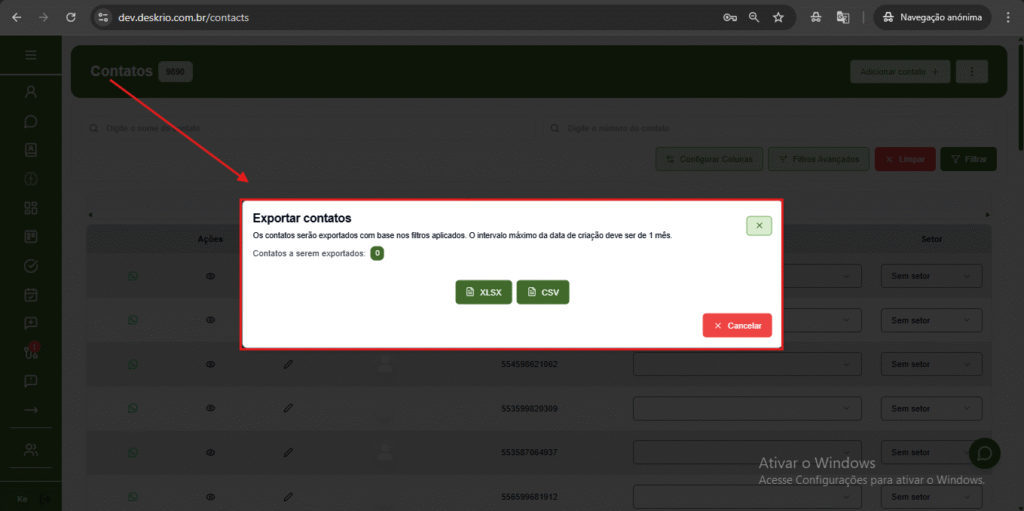Export contacts as XLSX file

(x=483, y=292)
